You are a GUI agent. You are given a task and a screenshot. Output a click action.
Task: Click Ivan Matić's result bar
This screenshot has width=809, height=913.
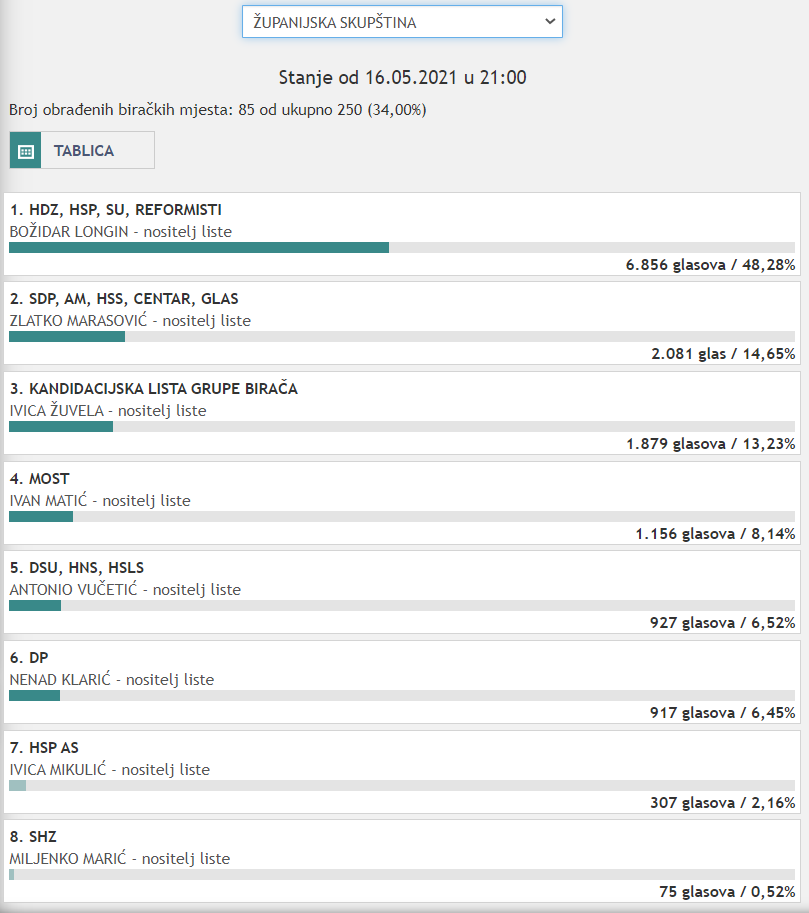click(x=41, y=516)
